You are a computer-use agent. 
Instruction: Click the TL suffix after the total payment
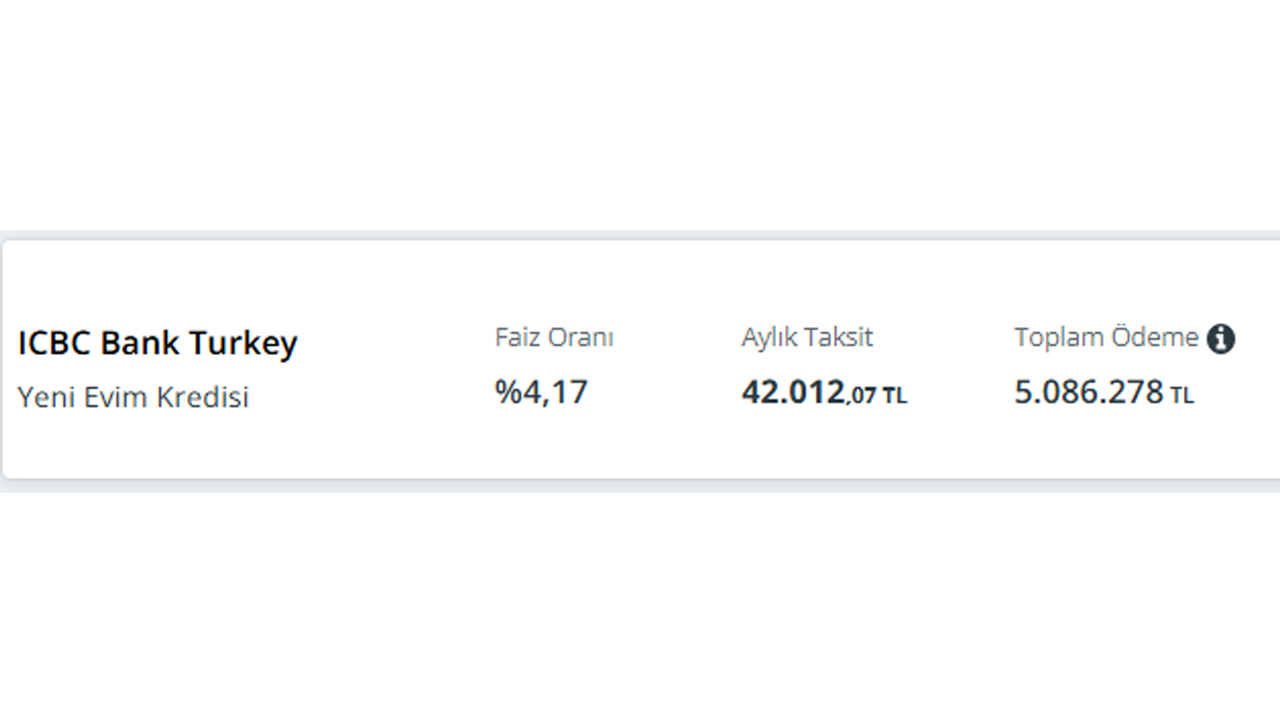[x=1182, y=396]
